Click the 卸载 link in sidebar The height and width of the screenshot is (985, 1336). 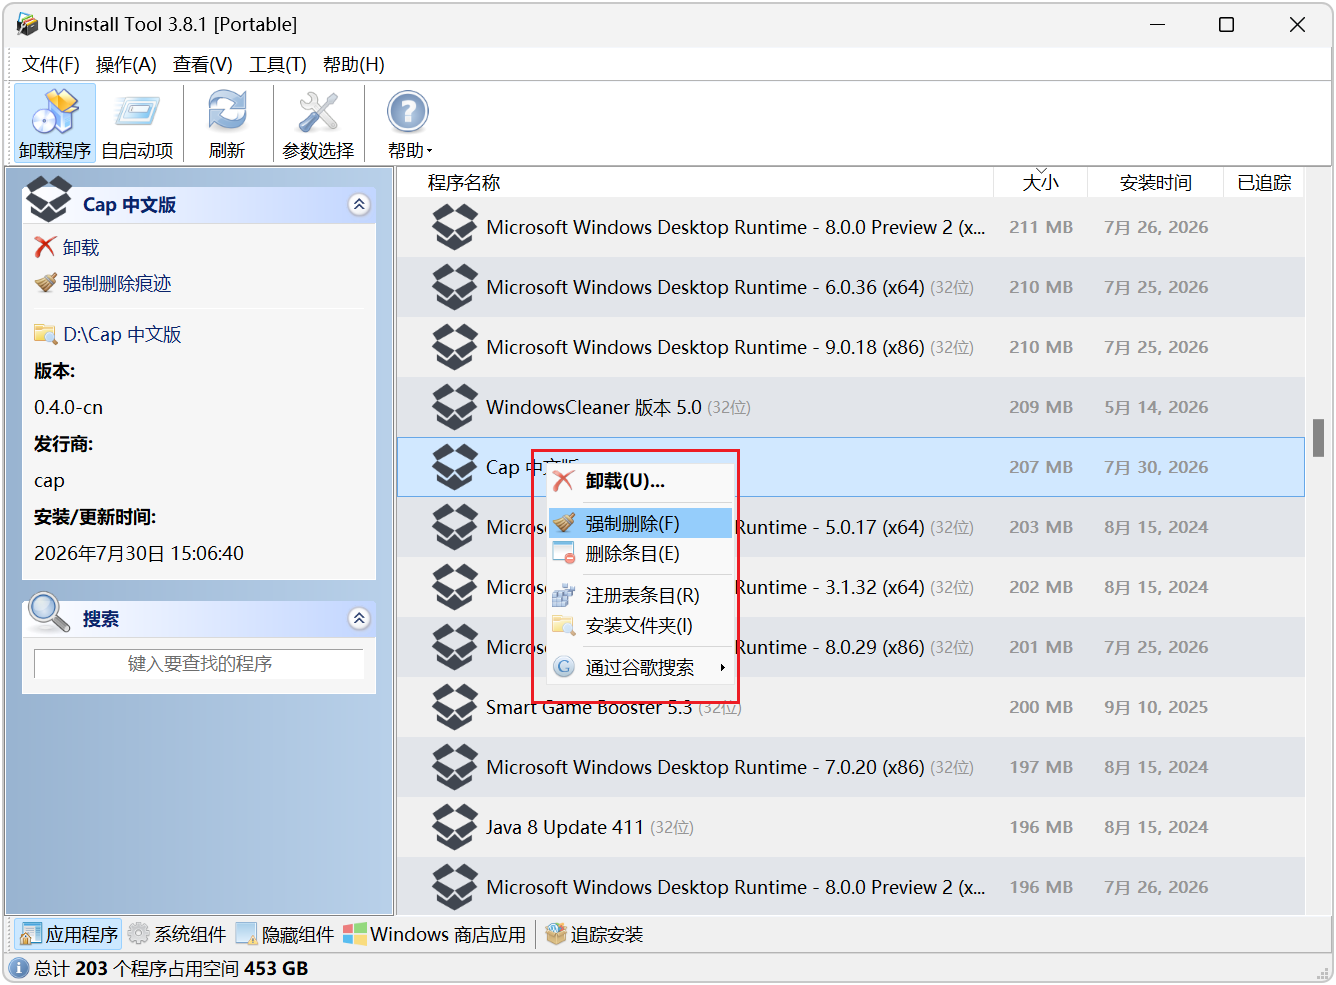[81, 247]
